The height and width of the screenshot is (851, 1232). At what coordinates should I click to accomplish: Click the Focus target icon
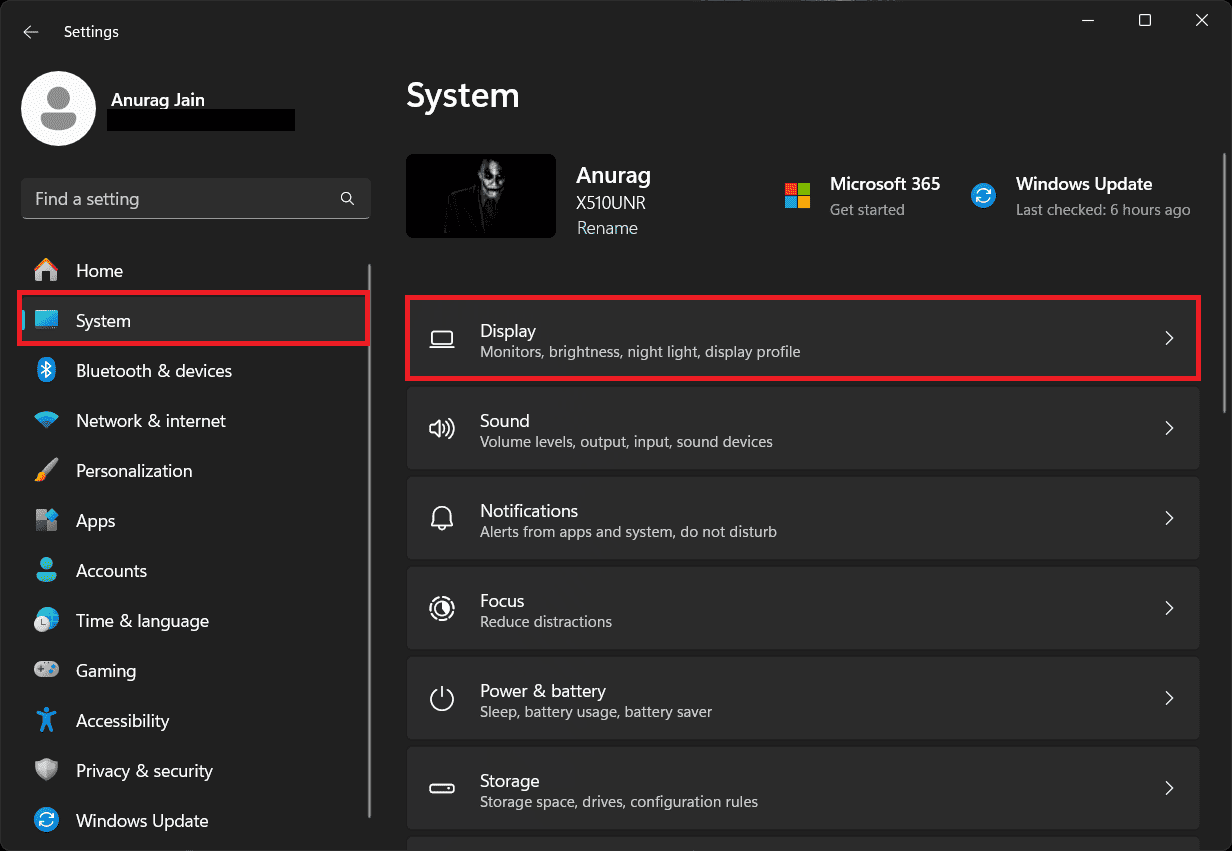pyautogui.click(x=442, y=609)
